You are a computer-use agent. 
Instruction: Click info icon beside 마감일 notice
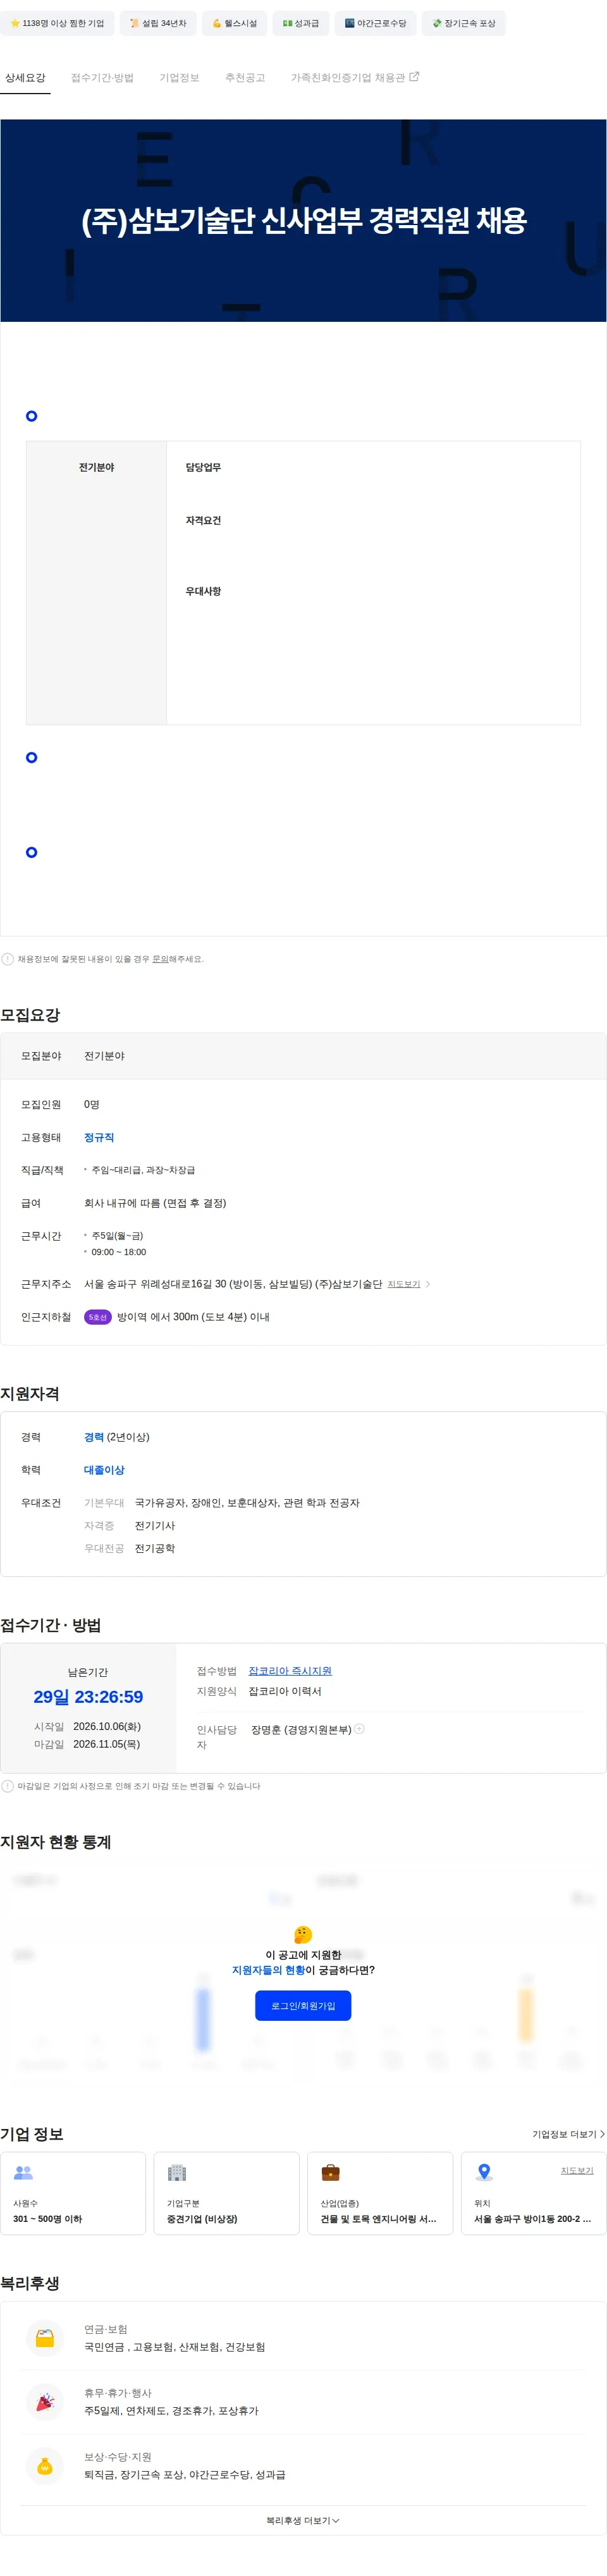point(8,1786)
